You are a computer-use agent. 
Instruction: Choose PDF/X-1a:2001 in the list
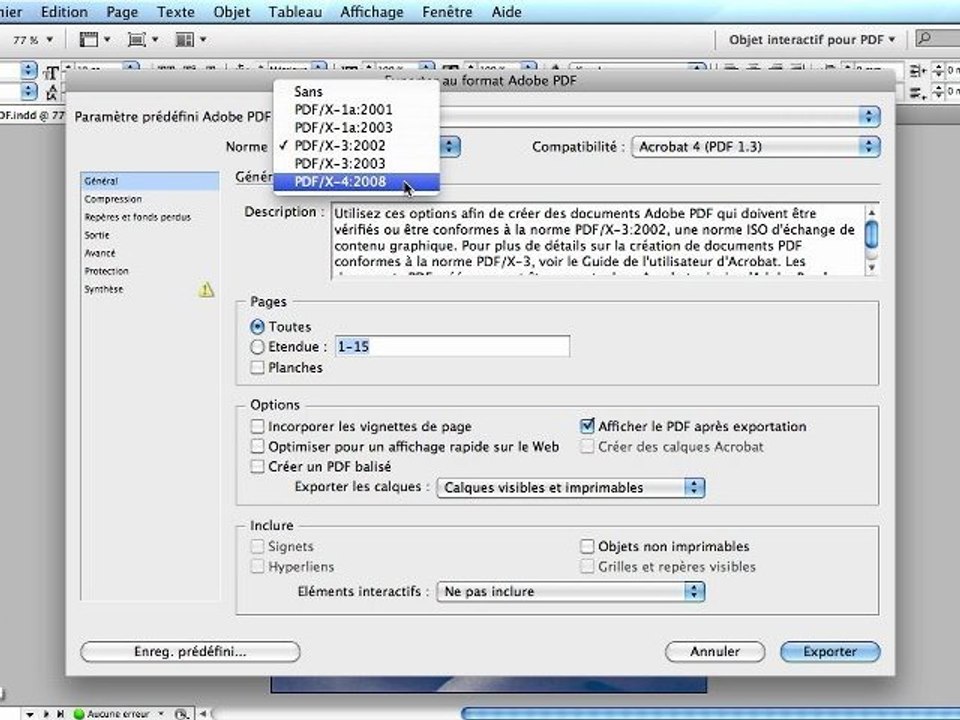(356, 110)
